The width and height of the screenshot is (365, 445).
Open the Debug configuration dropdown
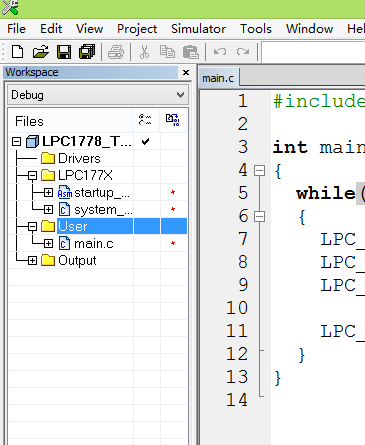point(180,95)
